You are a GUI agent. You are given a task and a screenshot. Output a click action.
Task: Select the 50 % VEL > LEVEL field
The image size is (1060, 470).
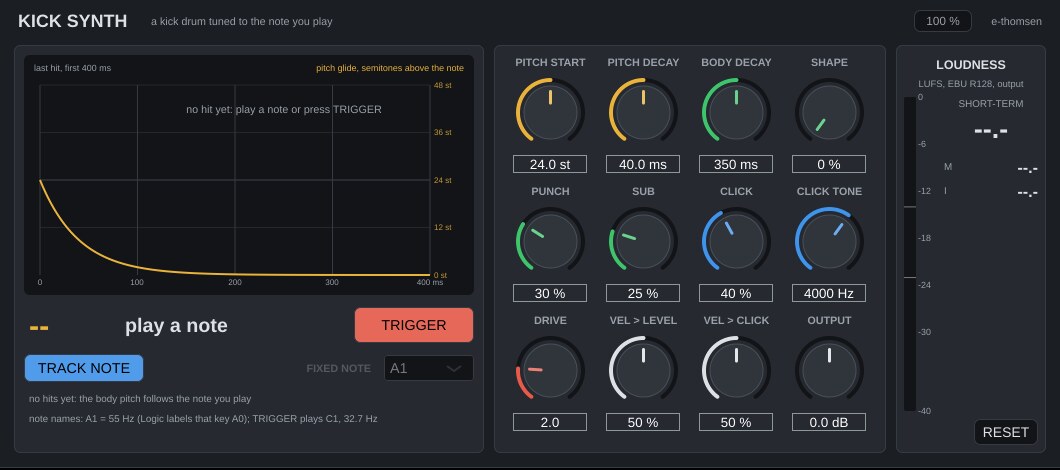click(643, 423)
